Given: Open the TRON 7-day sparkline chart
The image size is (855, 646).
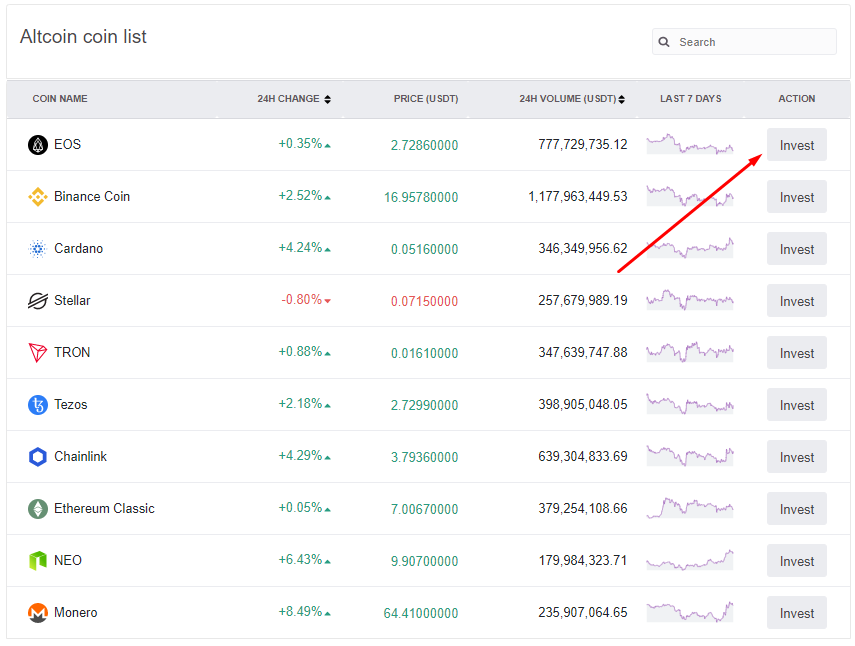Looking at the screenshot, I should coord(690,352).
